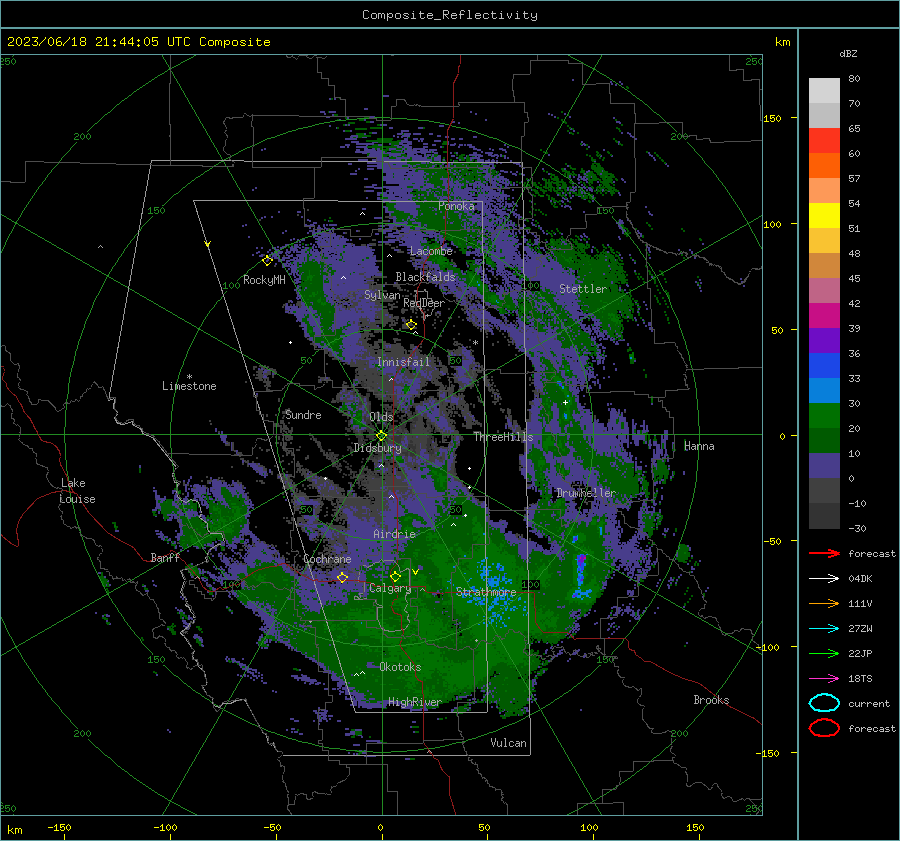Select the magenta dBZ swatch near 39

coord(824,316)
